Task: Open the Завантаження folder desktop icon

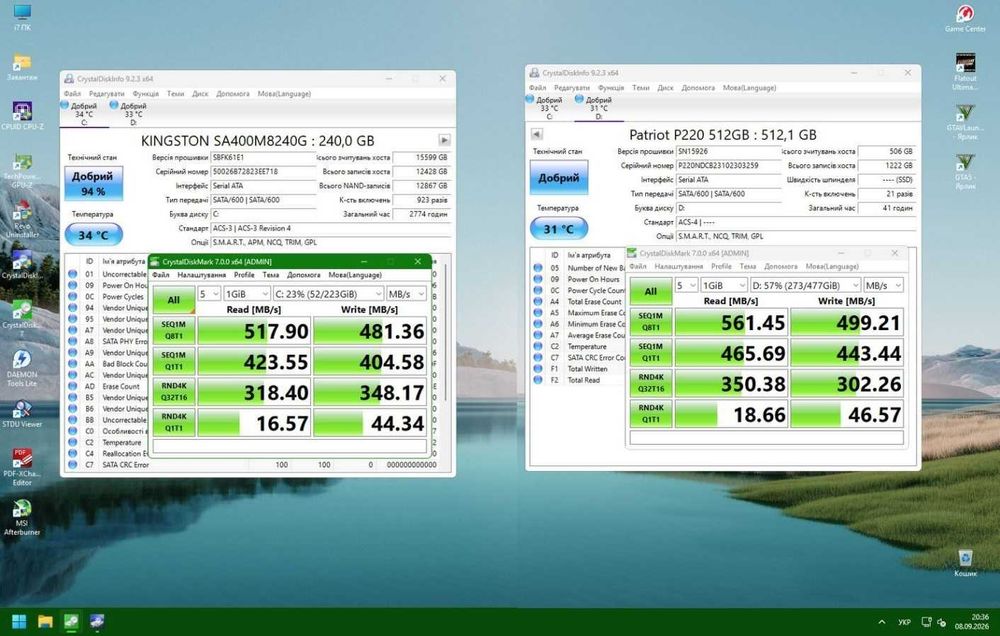Action: (x=22, y=66)
